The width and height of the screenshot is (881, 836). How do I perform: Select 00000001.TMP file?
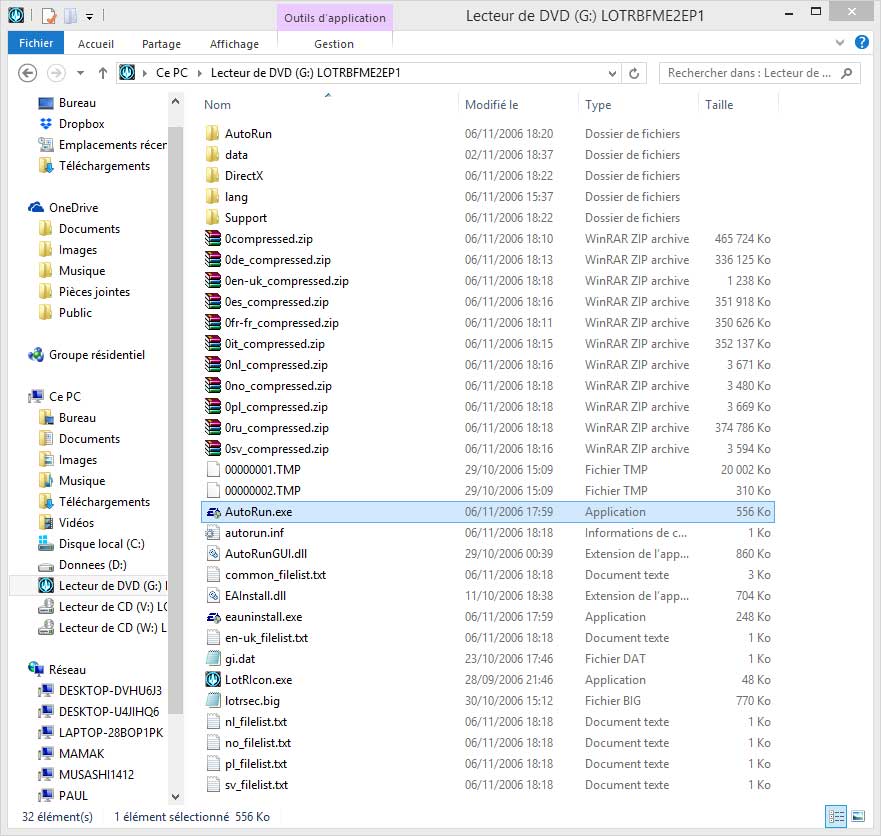coord(262,470)
